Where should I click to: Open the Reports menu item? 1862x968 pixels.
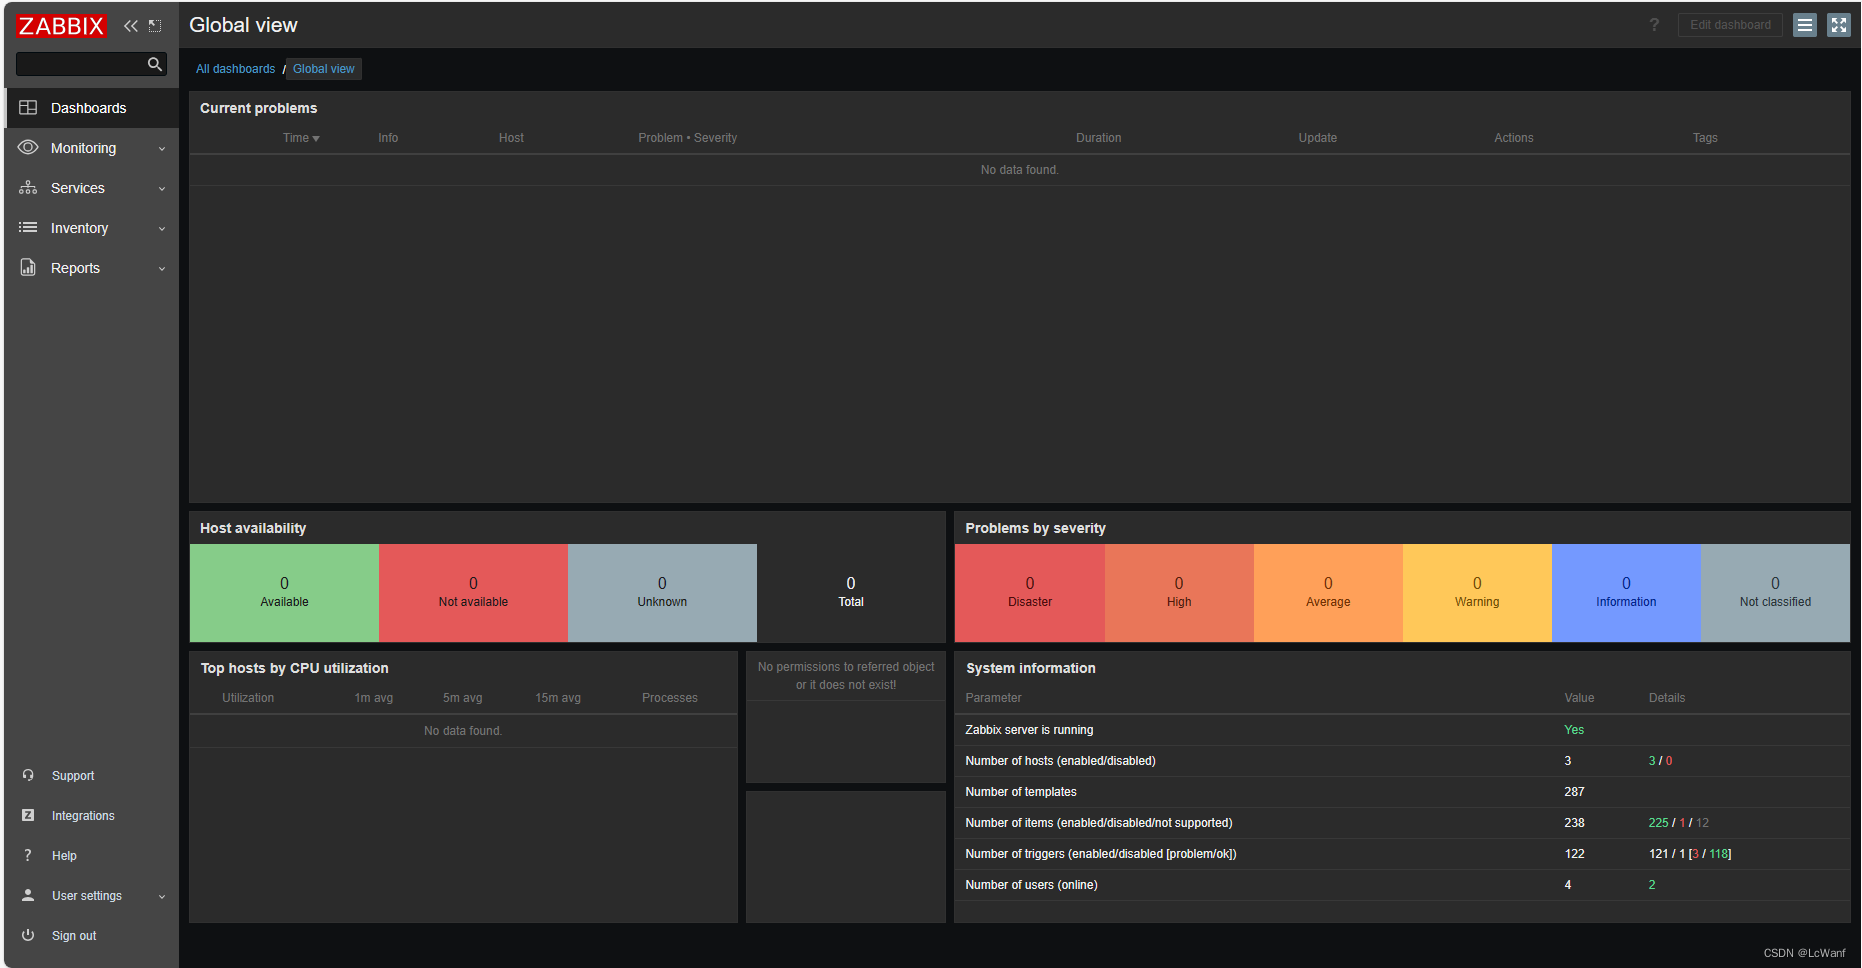coord(92,268)
